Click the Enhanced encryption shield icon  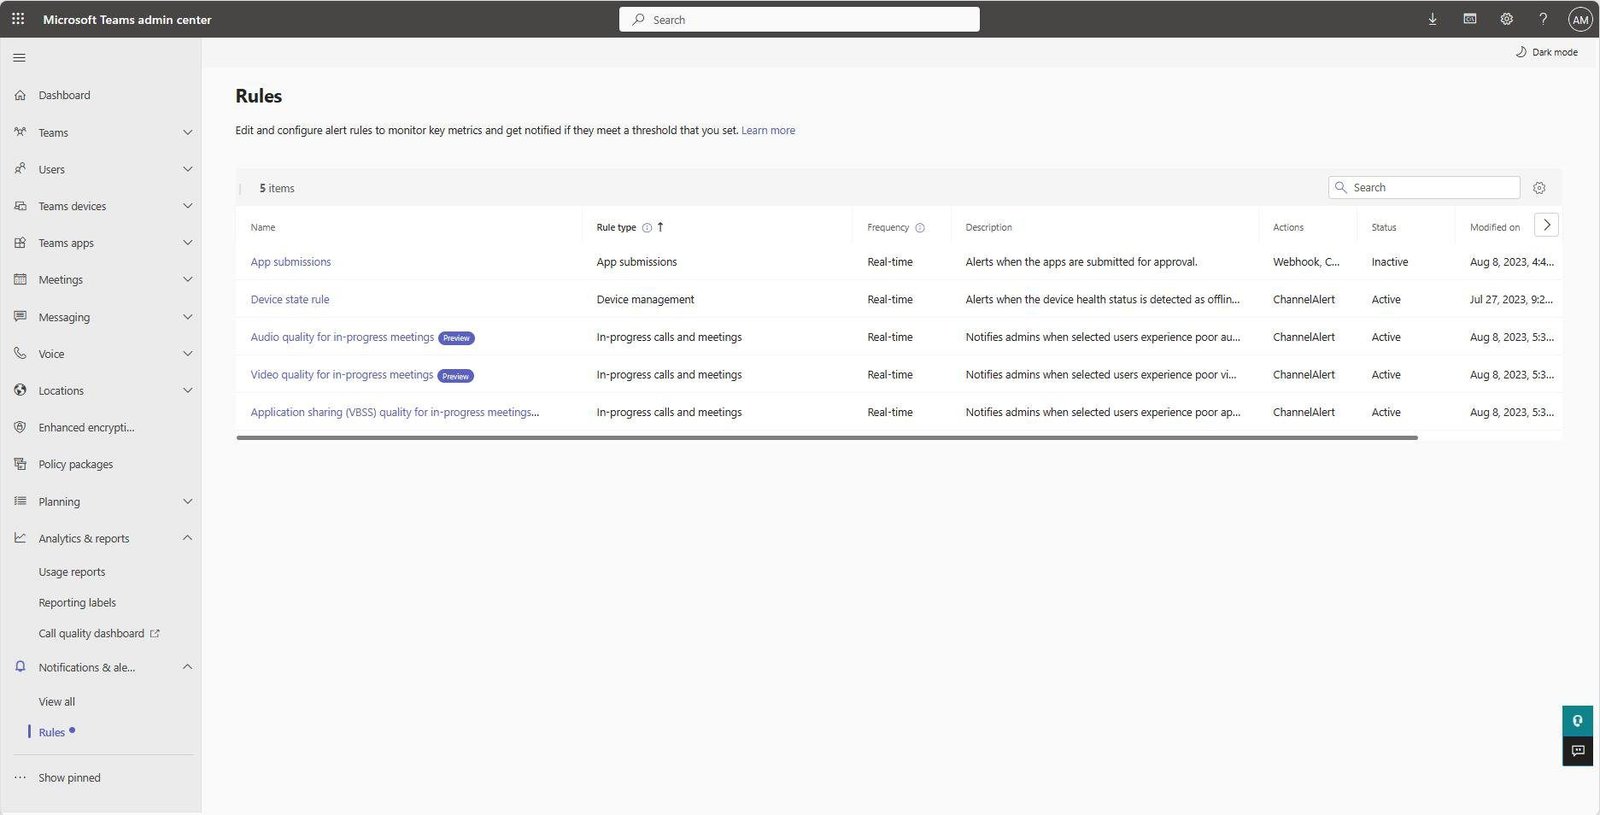click(x=20, y=427)
